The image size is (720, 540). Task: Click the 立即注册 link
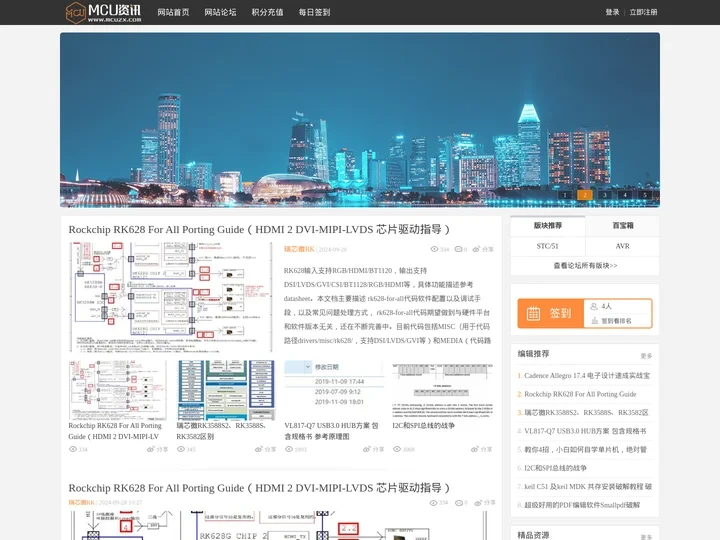[x=643, y=12]
